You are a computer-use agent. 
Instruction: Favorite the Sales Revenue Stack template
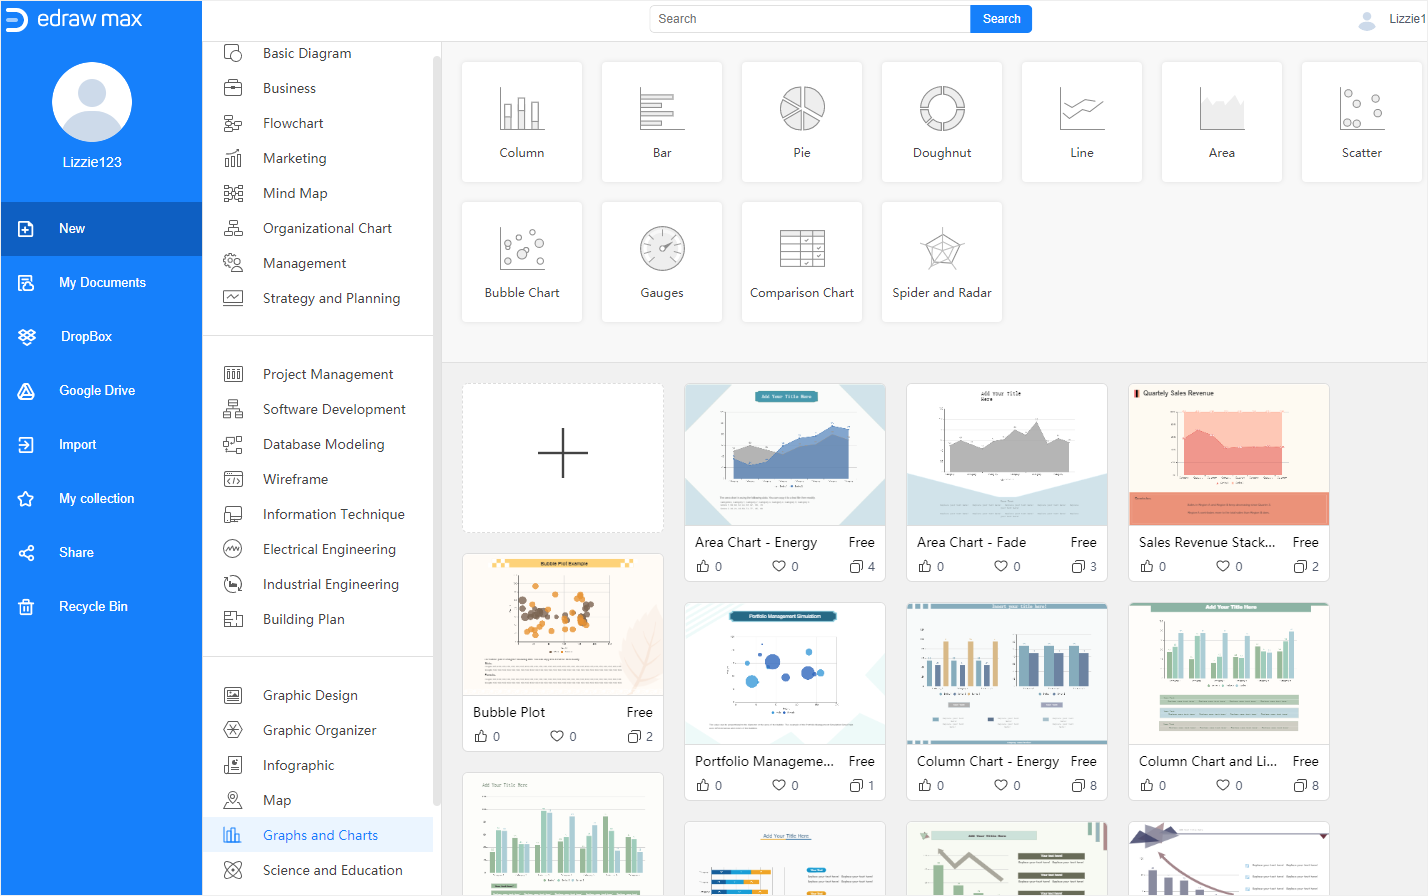[x=1223, y=566]
